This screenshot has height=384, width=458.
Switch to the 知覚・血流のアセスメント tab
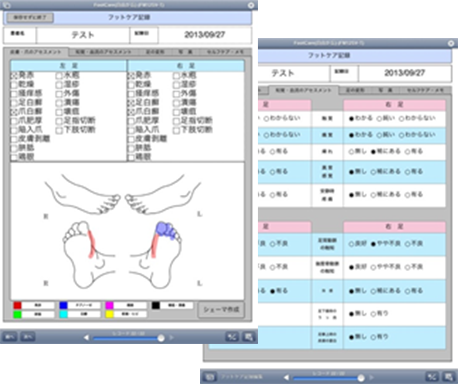[x=103, y=52]
